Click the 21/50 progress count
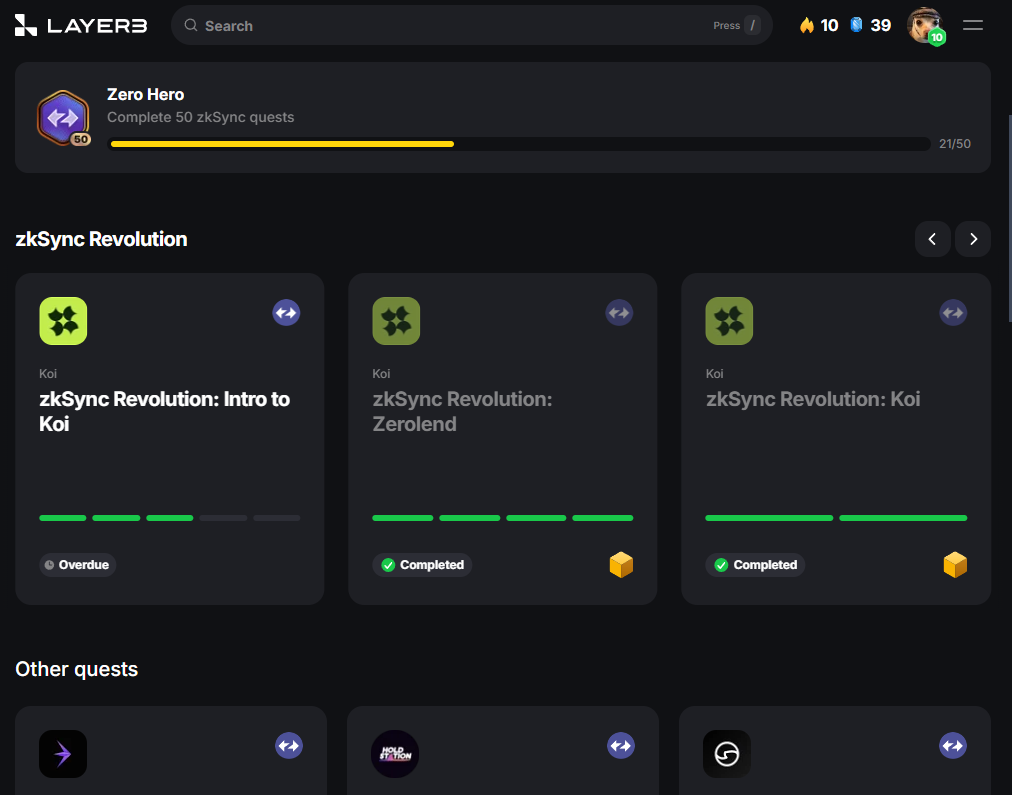Screen dimensions: 1012x795 point(955,144)
